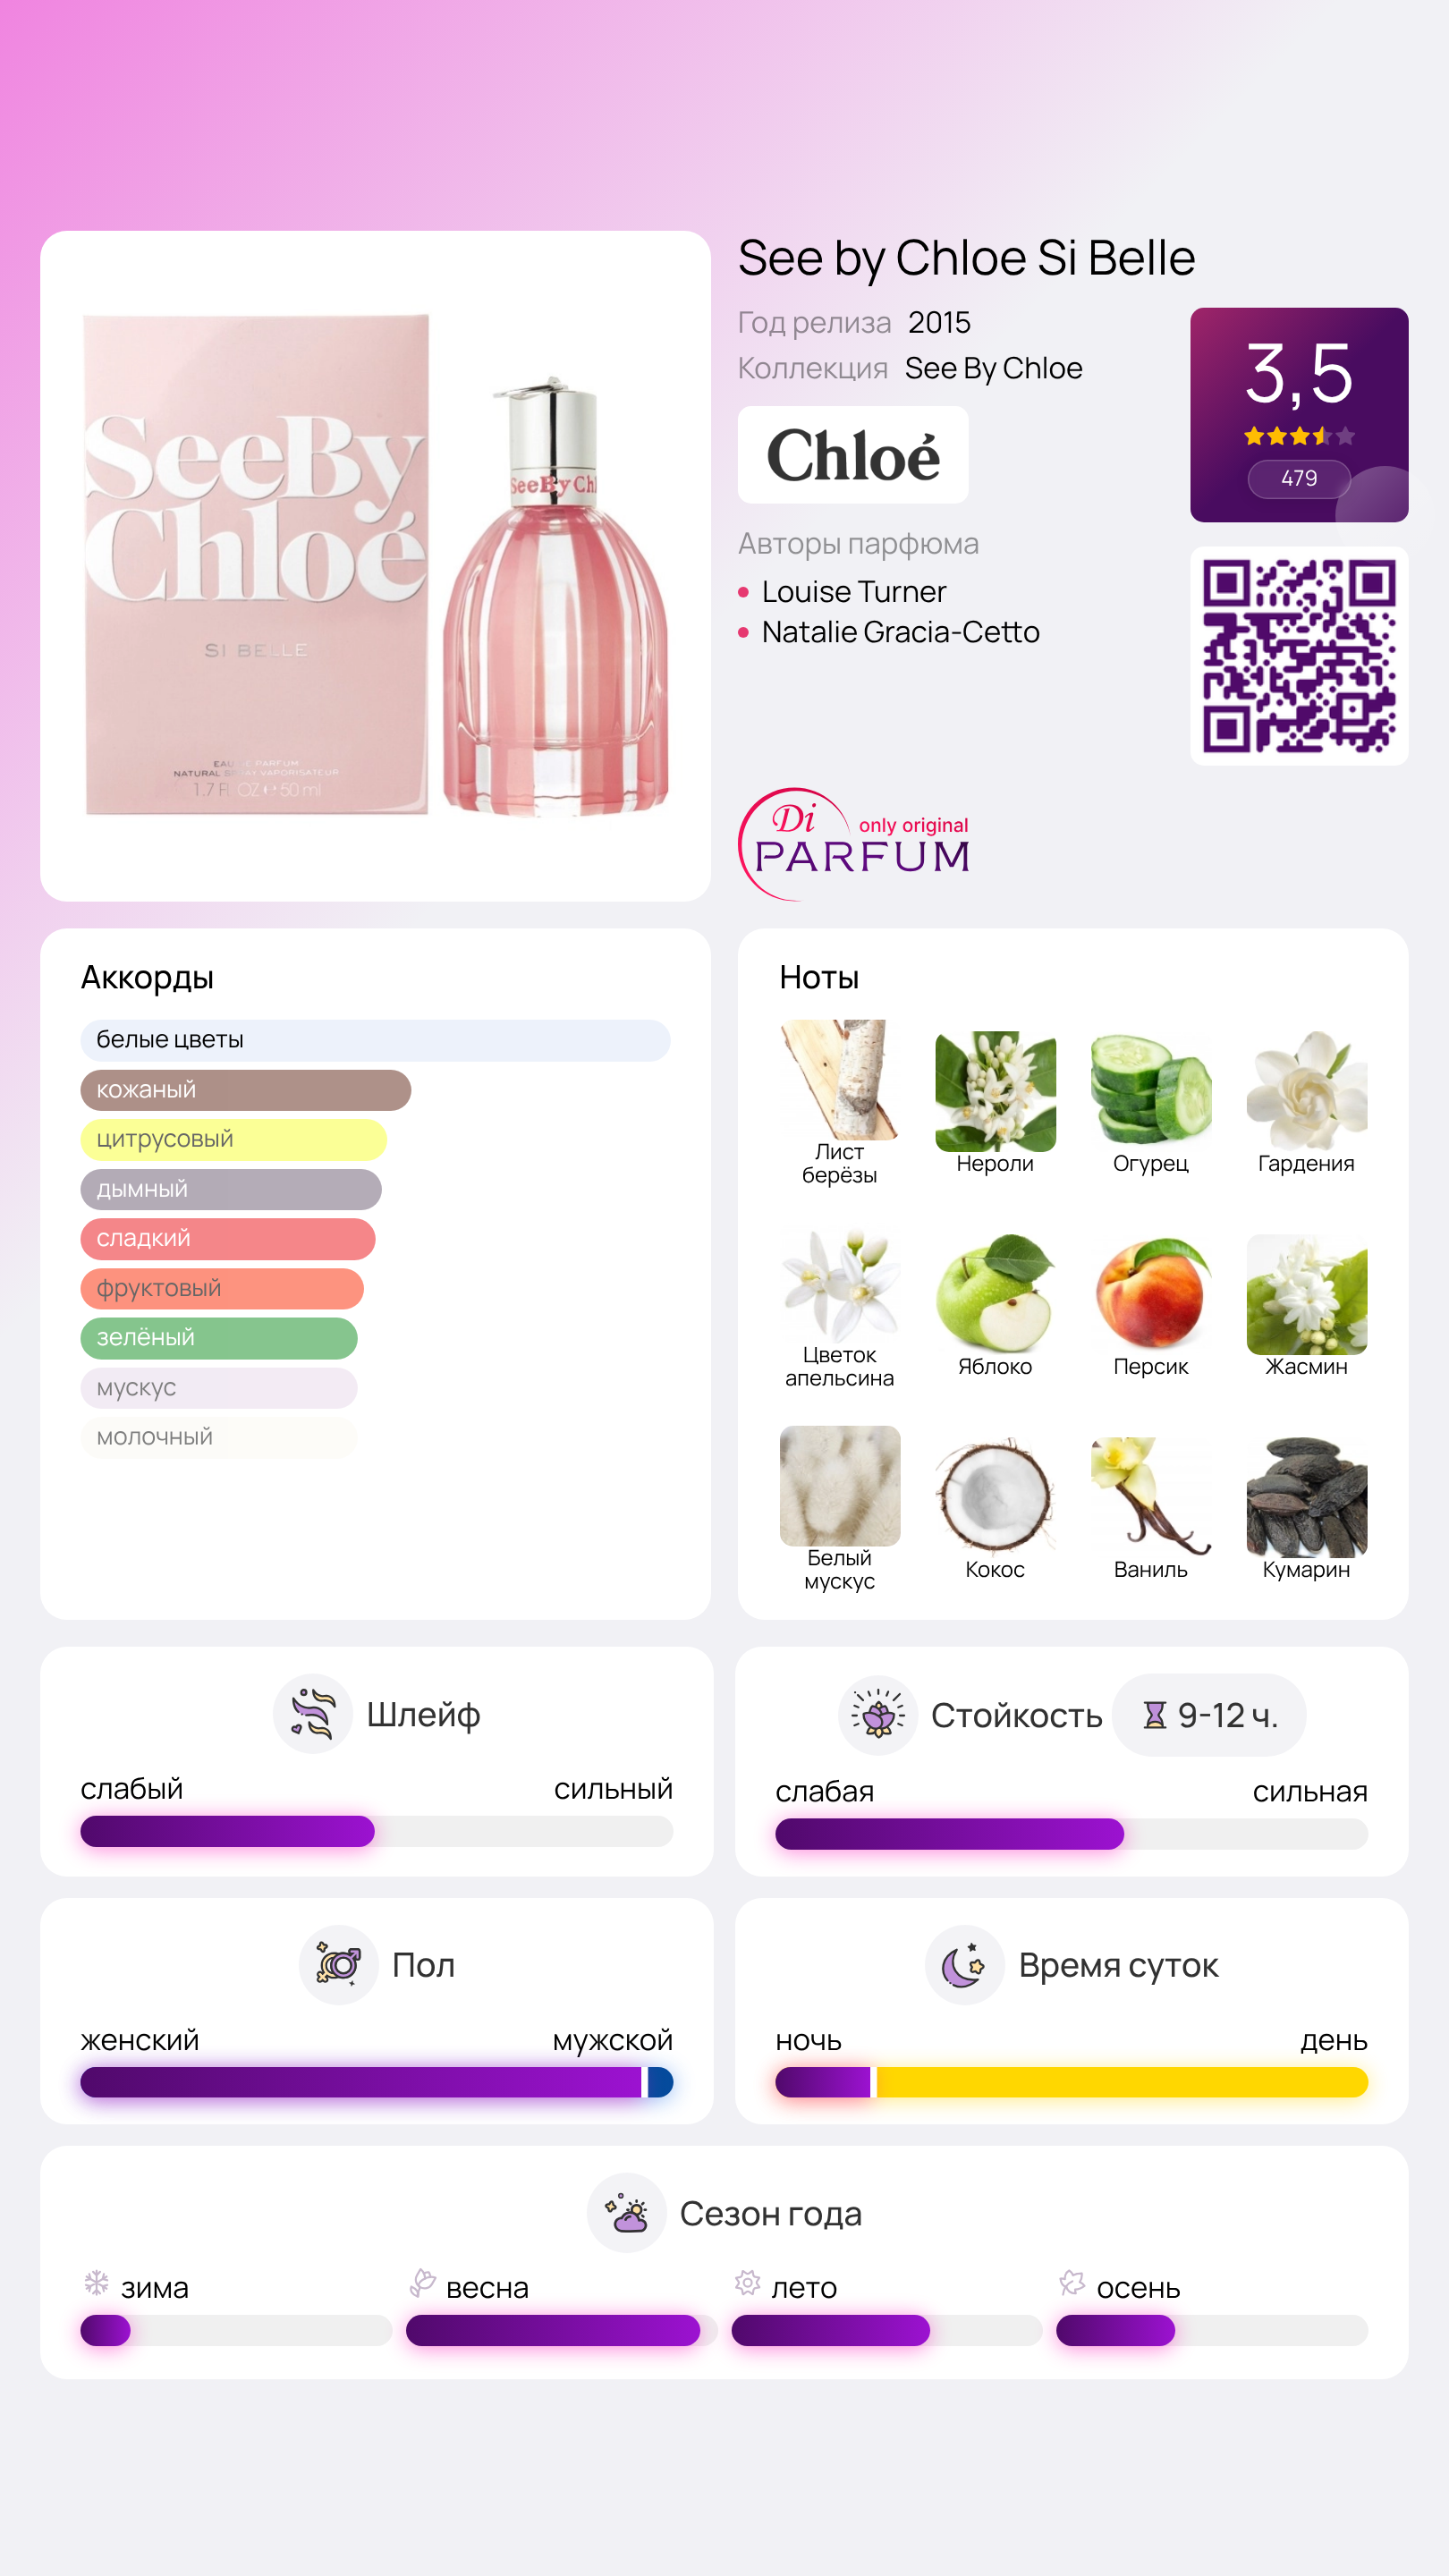
Task: Click the Пол gender symbol icon
Action: point(339,1965)
